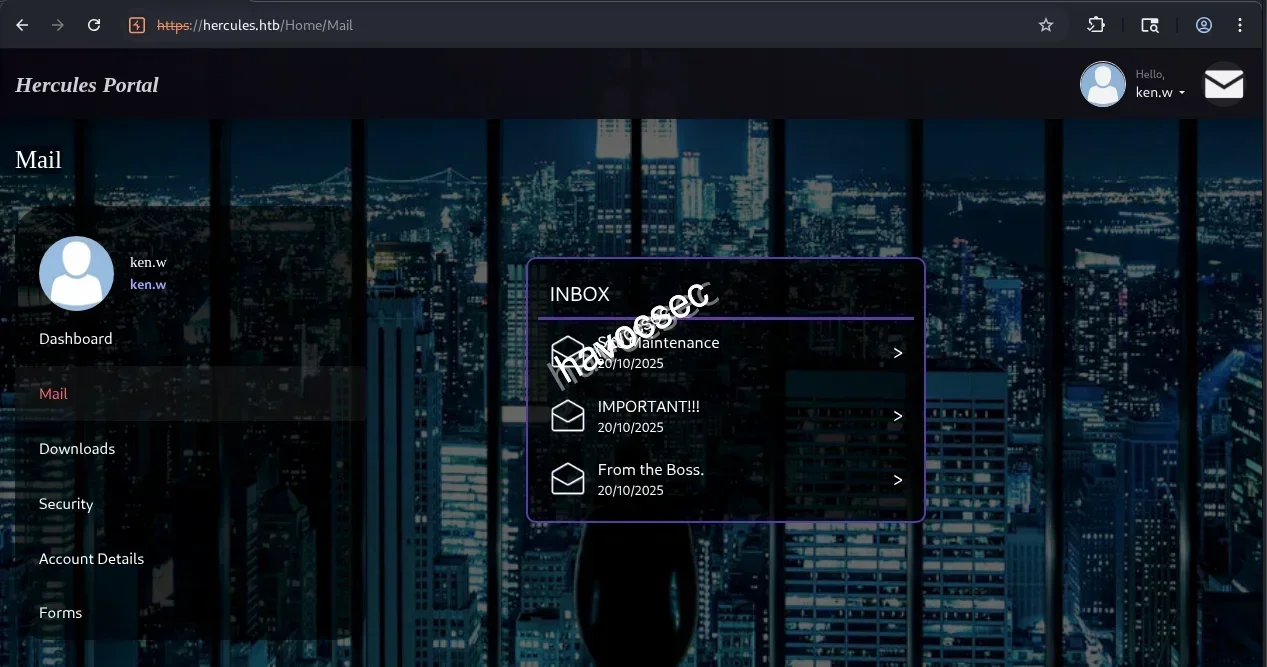Image resolution: width=1267 pixels, height=667 pixels.
Task: Expand the IMPORTANT!!! email arrow
Action: tap(897, 416)
